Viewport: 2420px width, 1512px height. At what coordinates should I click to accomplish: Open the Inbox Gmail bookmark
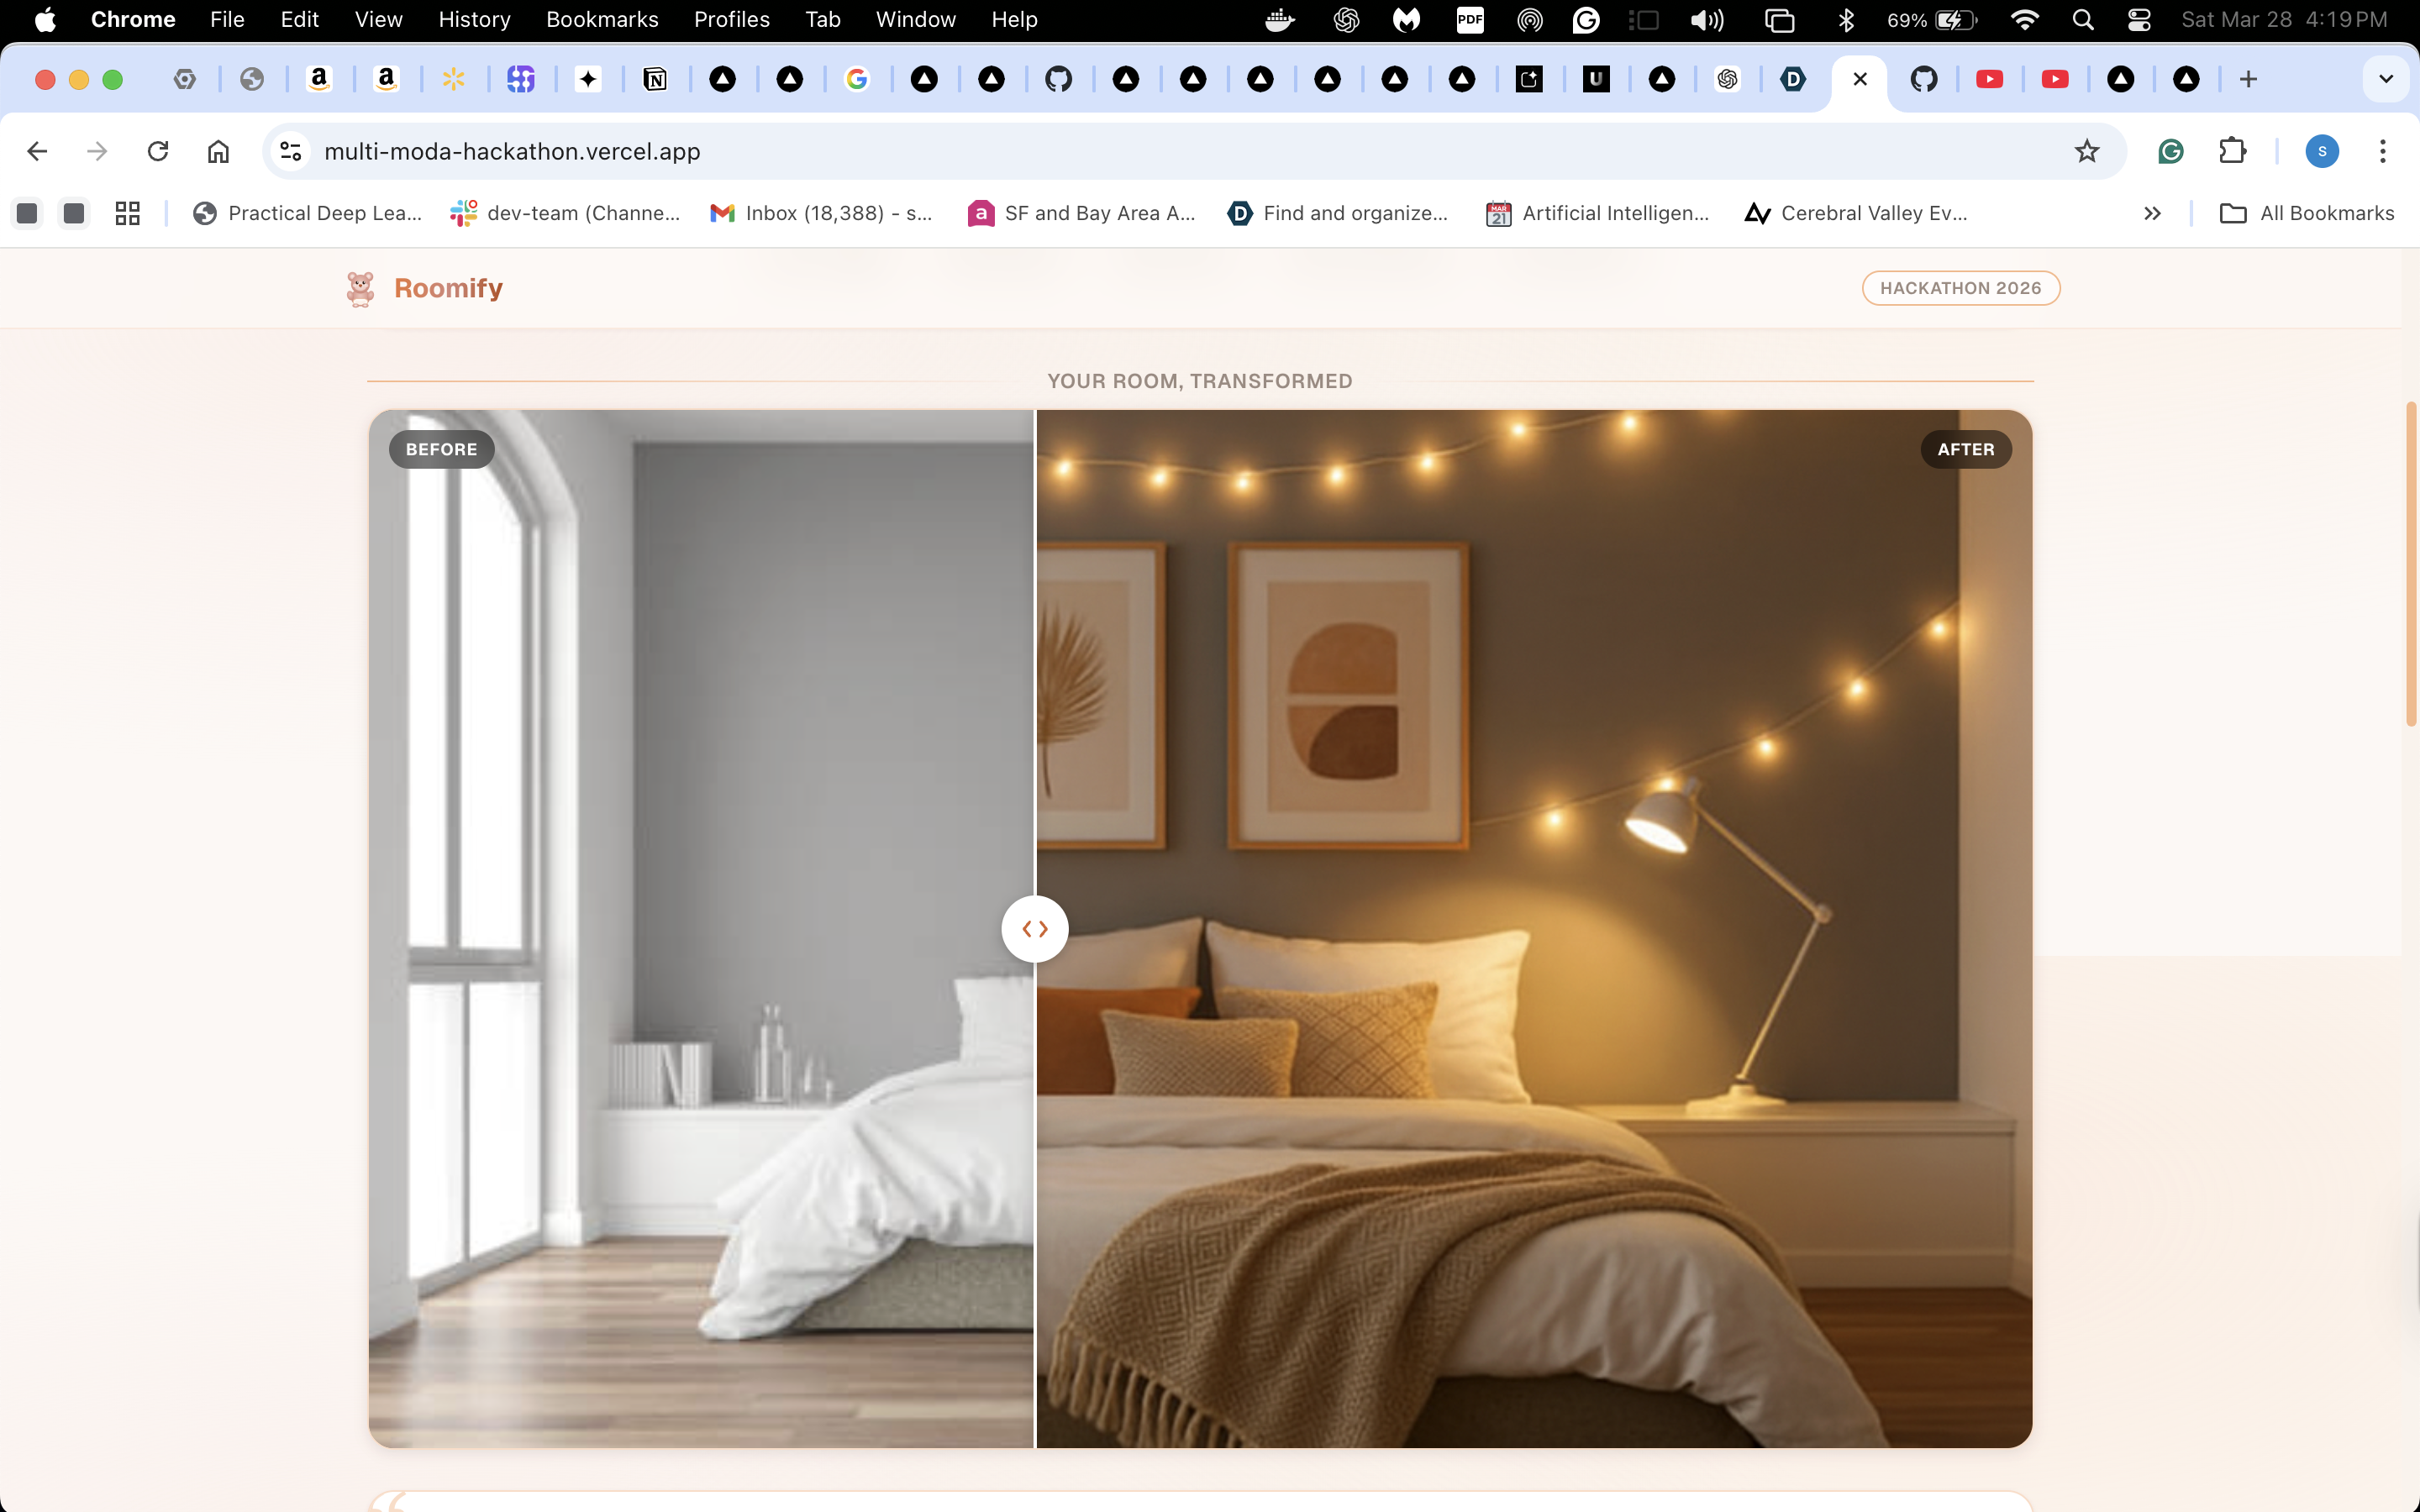820,213
